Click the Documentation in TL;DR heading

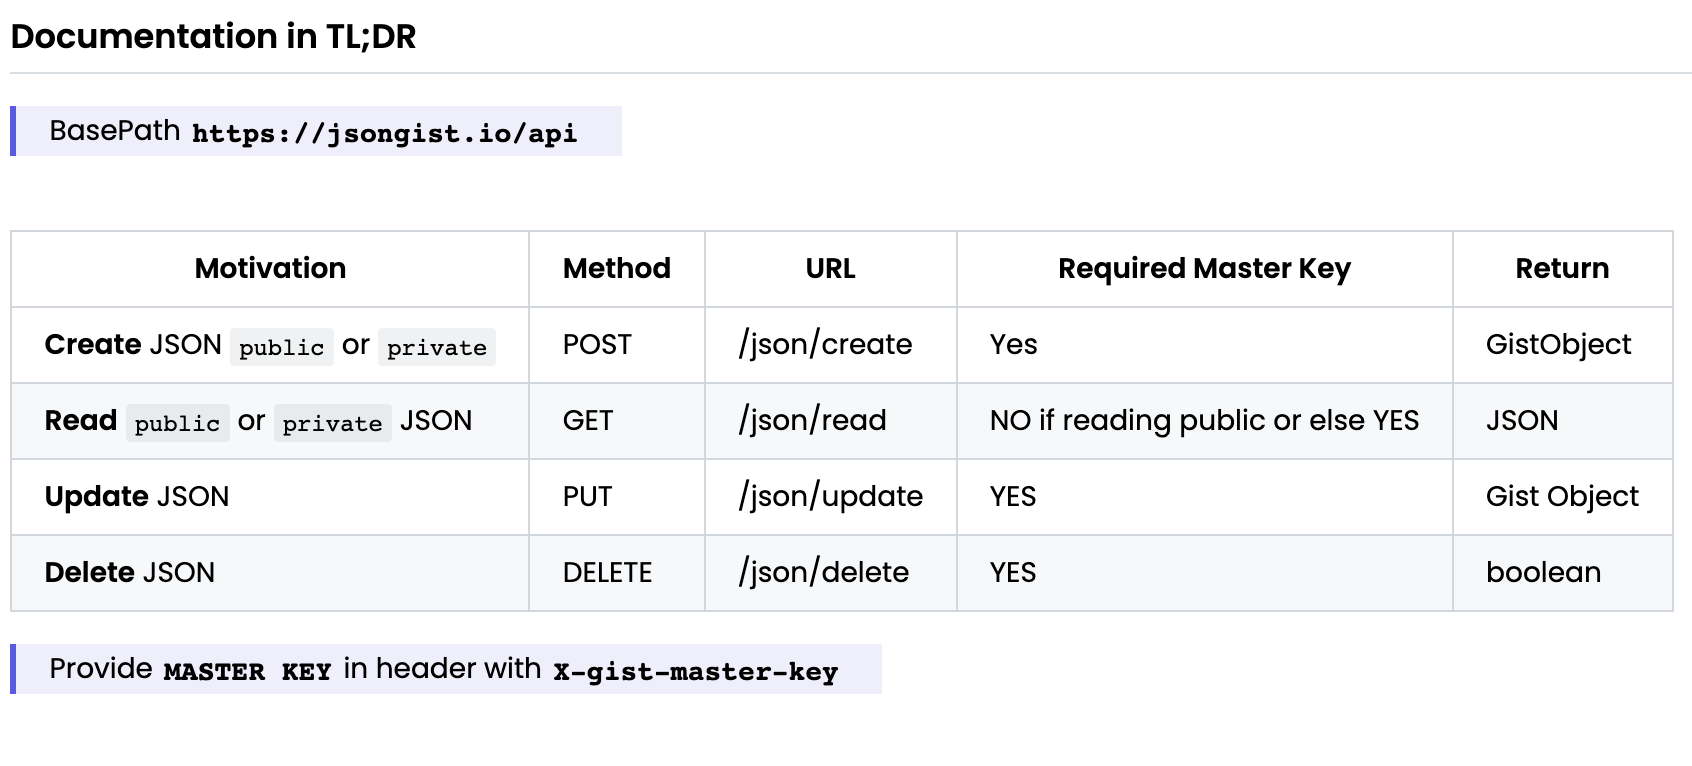pyautogui.click(x=213, y=36)
